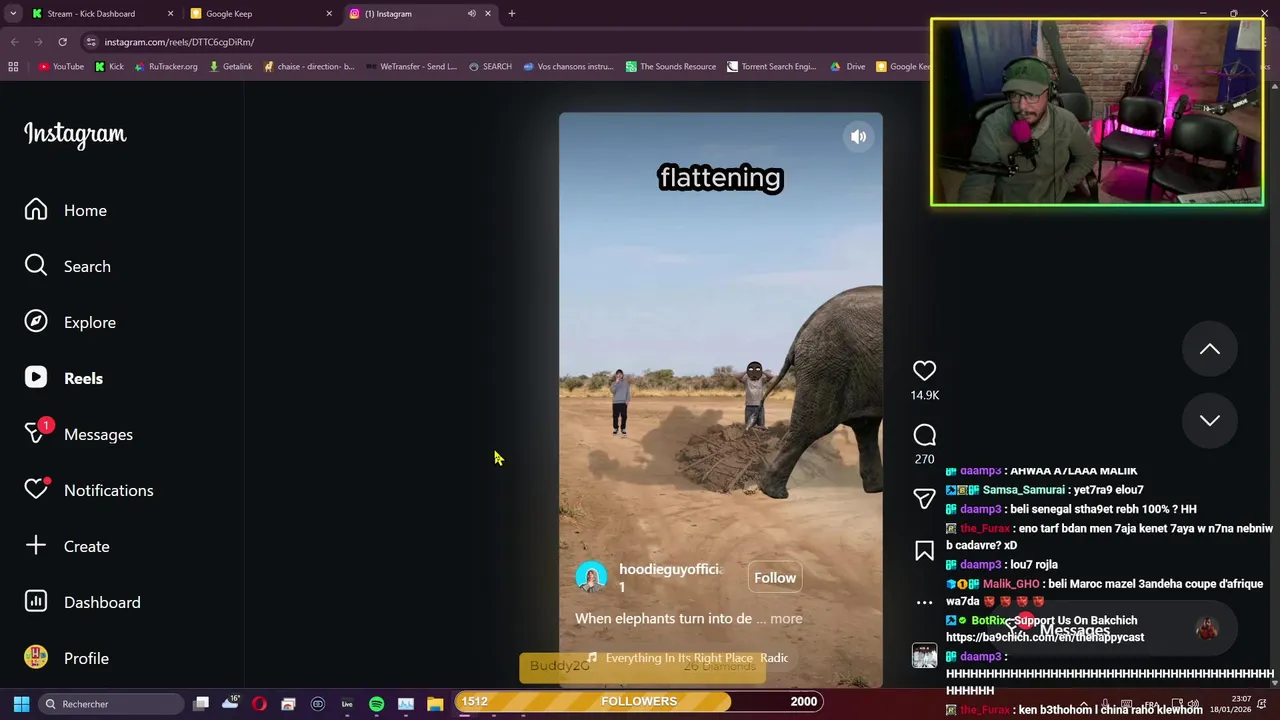Close the Google Keep tab
The height and width of the screenshot is (720, 1280).
tap(329, 14)
